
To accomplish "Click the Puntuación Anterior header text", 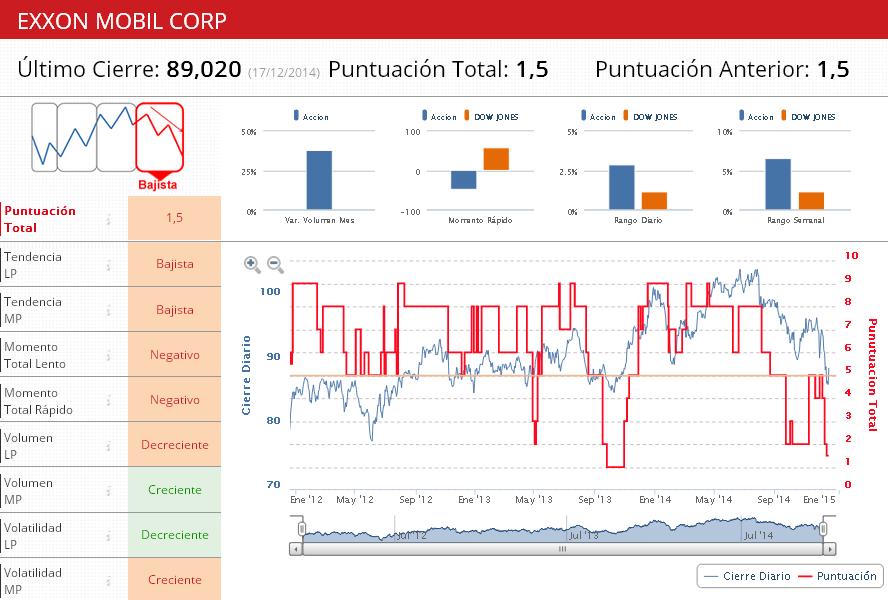I will click(x=703, y=69).
